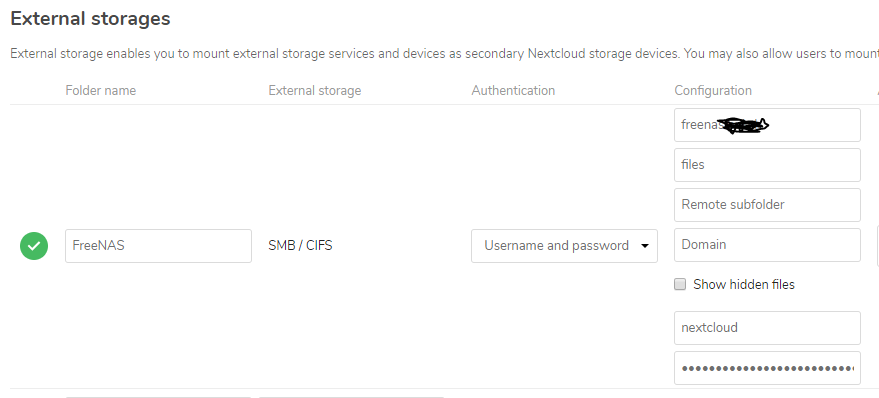Click the Folder name column header
Image resolution: width=879 pixels, height=398 pixels.
[x=100, y=90]
